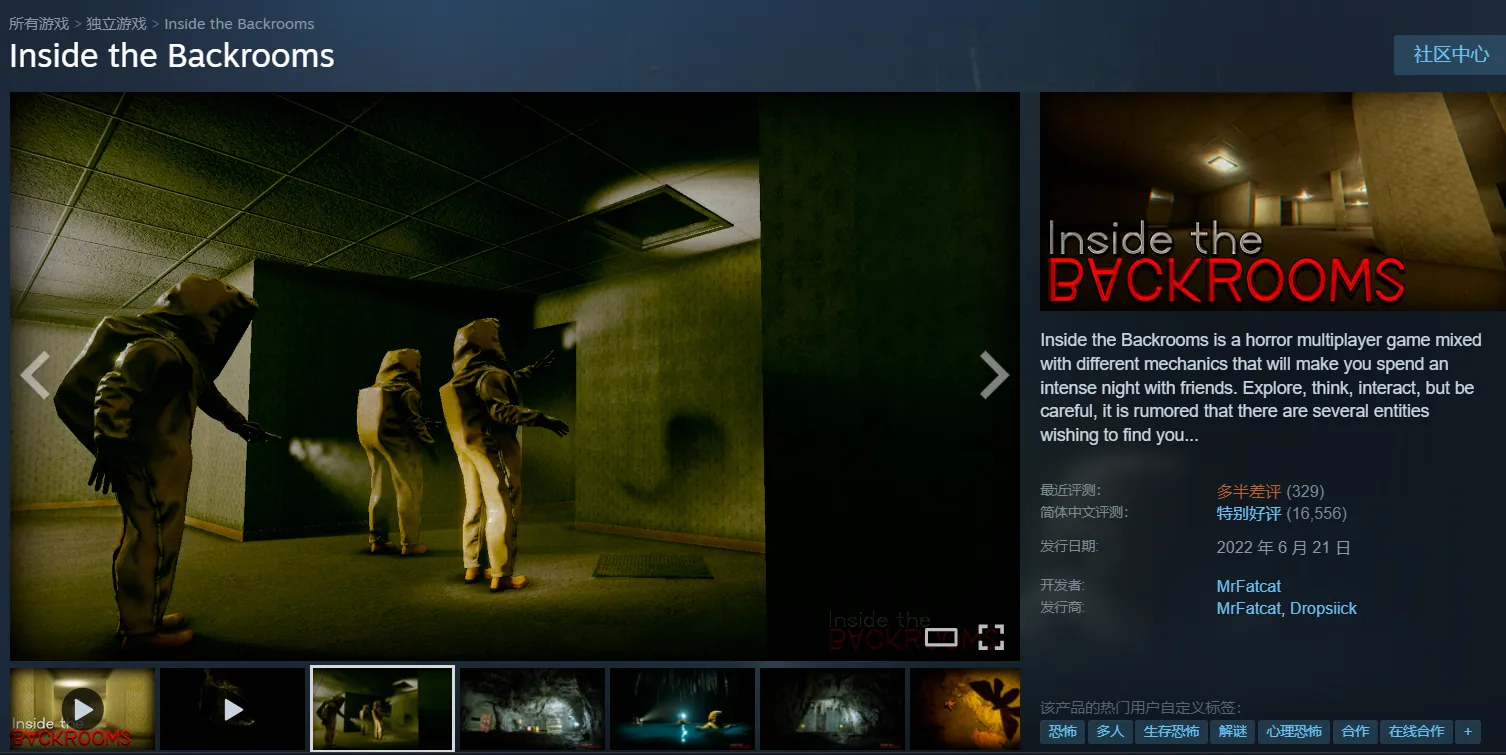The height and width of the screenshot is (755, 1506).
Task: Select the 生存恐怖 tag
Action: 1171,731
